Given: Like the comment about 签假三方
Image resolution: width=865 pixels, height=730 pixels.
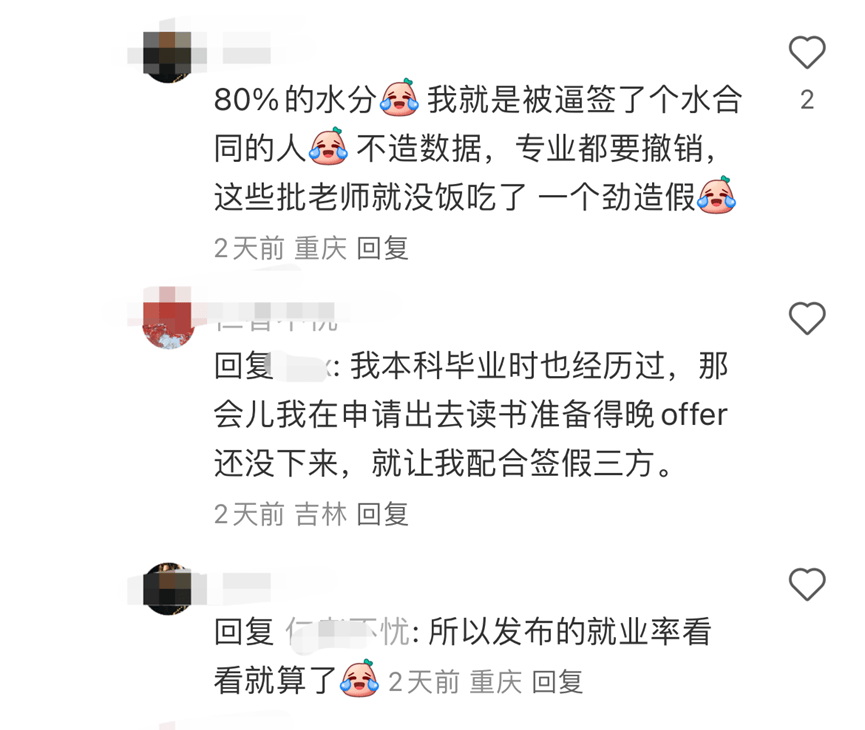Looking at the screenshot, I should [x=807, y=318].
